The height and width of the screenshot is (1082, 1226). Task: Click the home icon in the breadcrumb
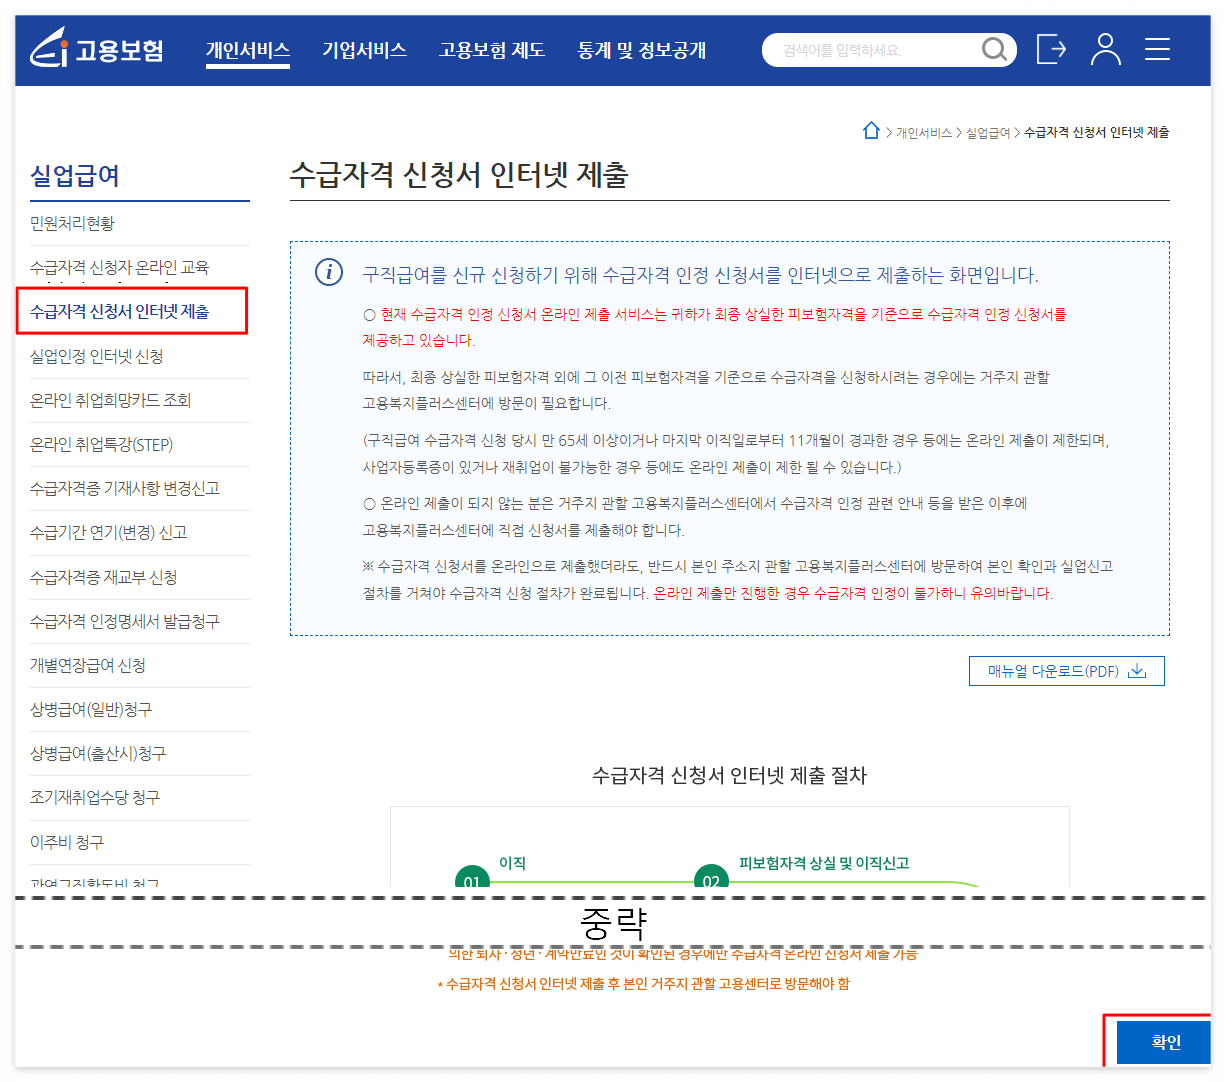pos(871,131)
